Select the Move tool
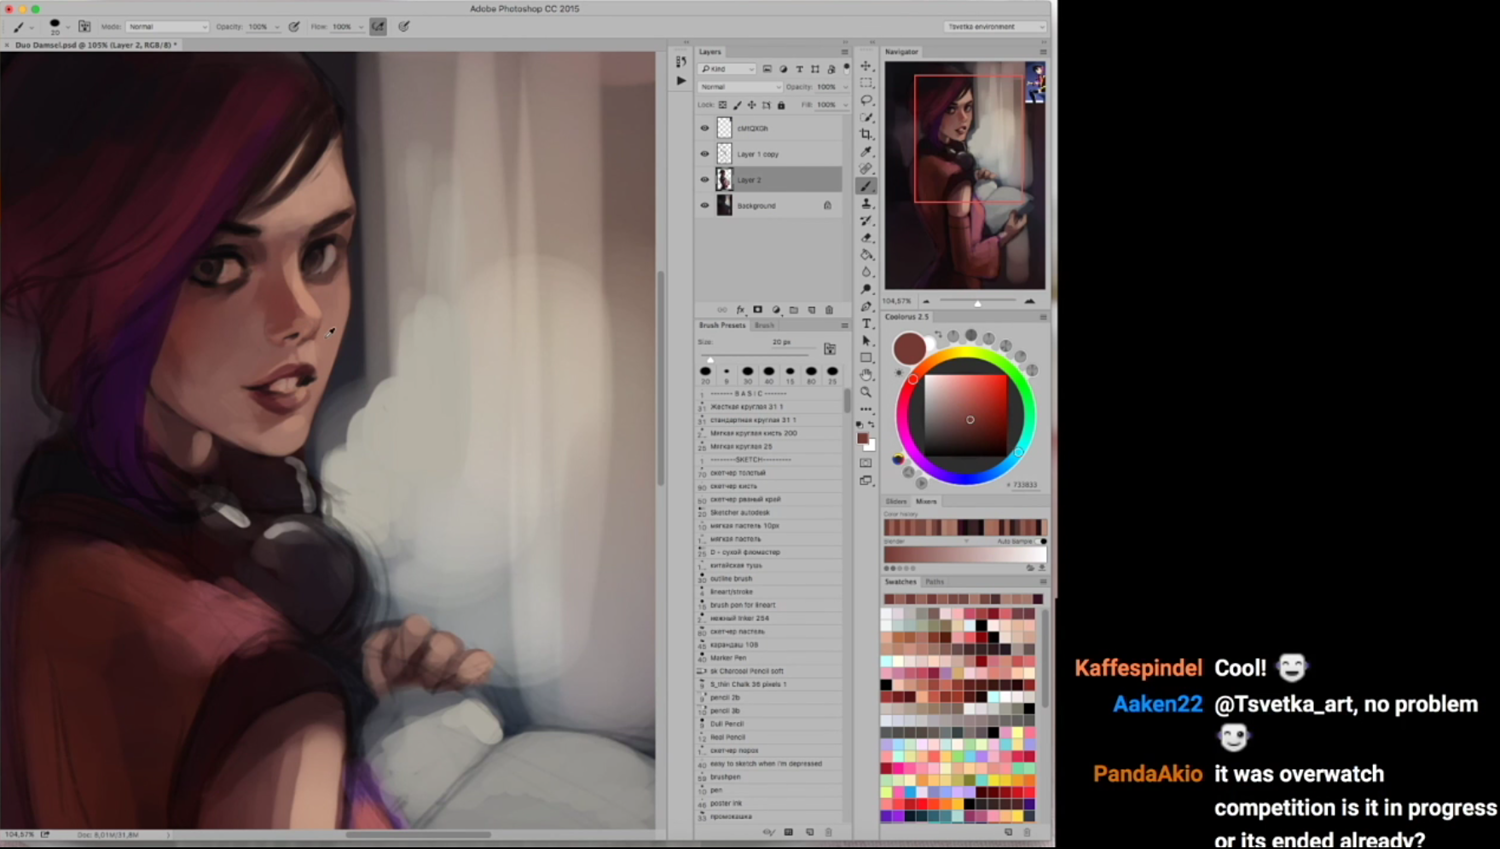The height and width of the screenshot is (849, 1500). [x=866, y=66]
